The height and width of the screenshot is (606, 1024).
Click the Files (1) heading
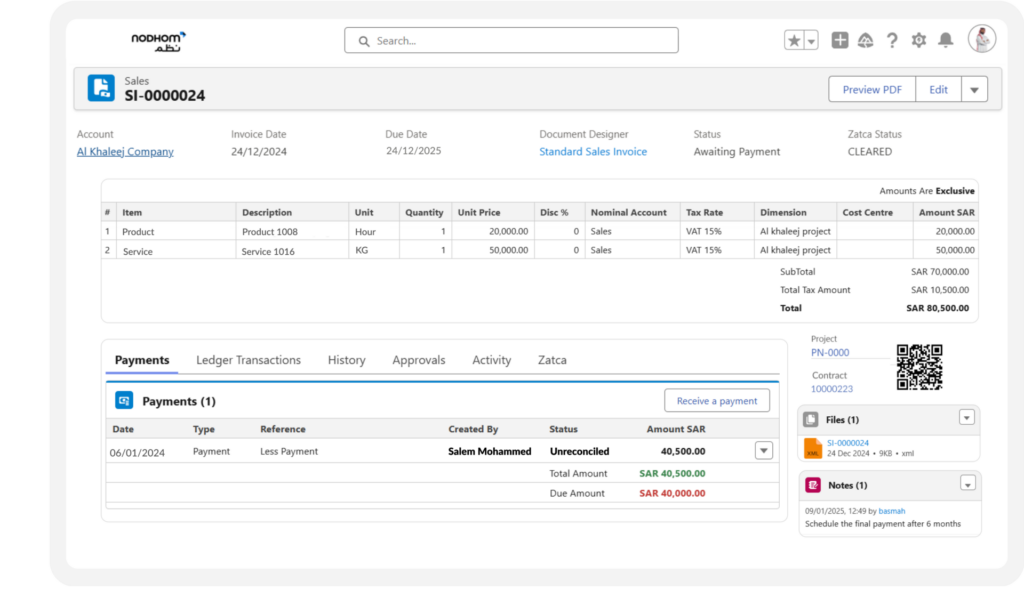click(x=842, y=420)
